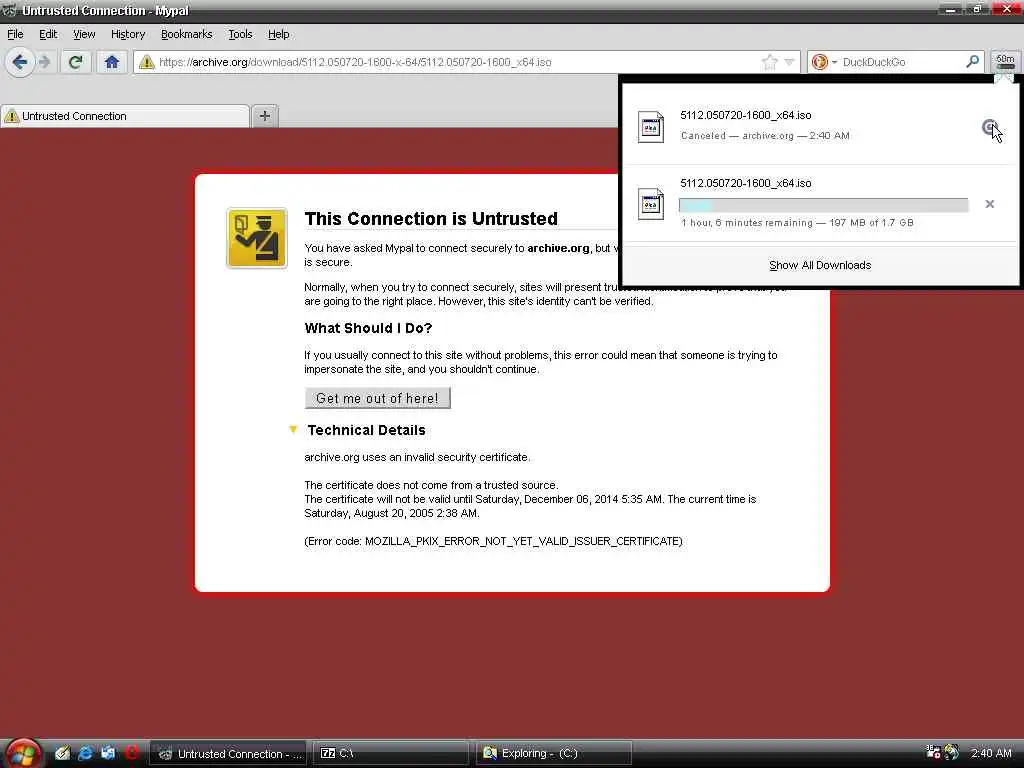
Task: Click the first quick launch icon
Action: (x=62, y=753)
